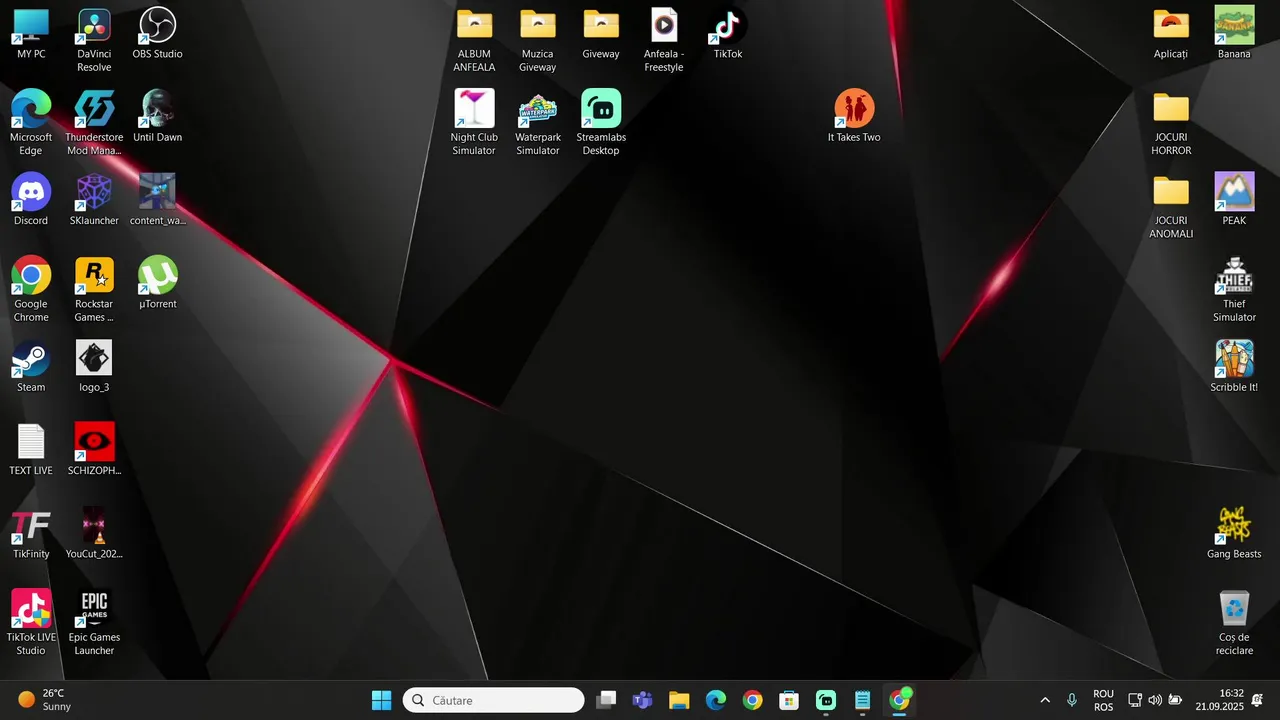Screen dimensions: 1280x720
Task: Open Task View on the taskbar
Action: [x=606, y=700]
